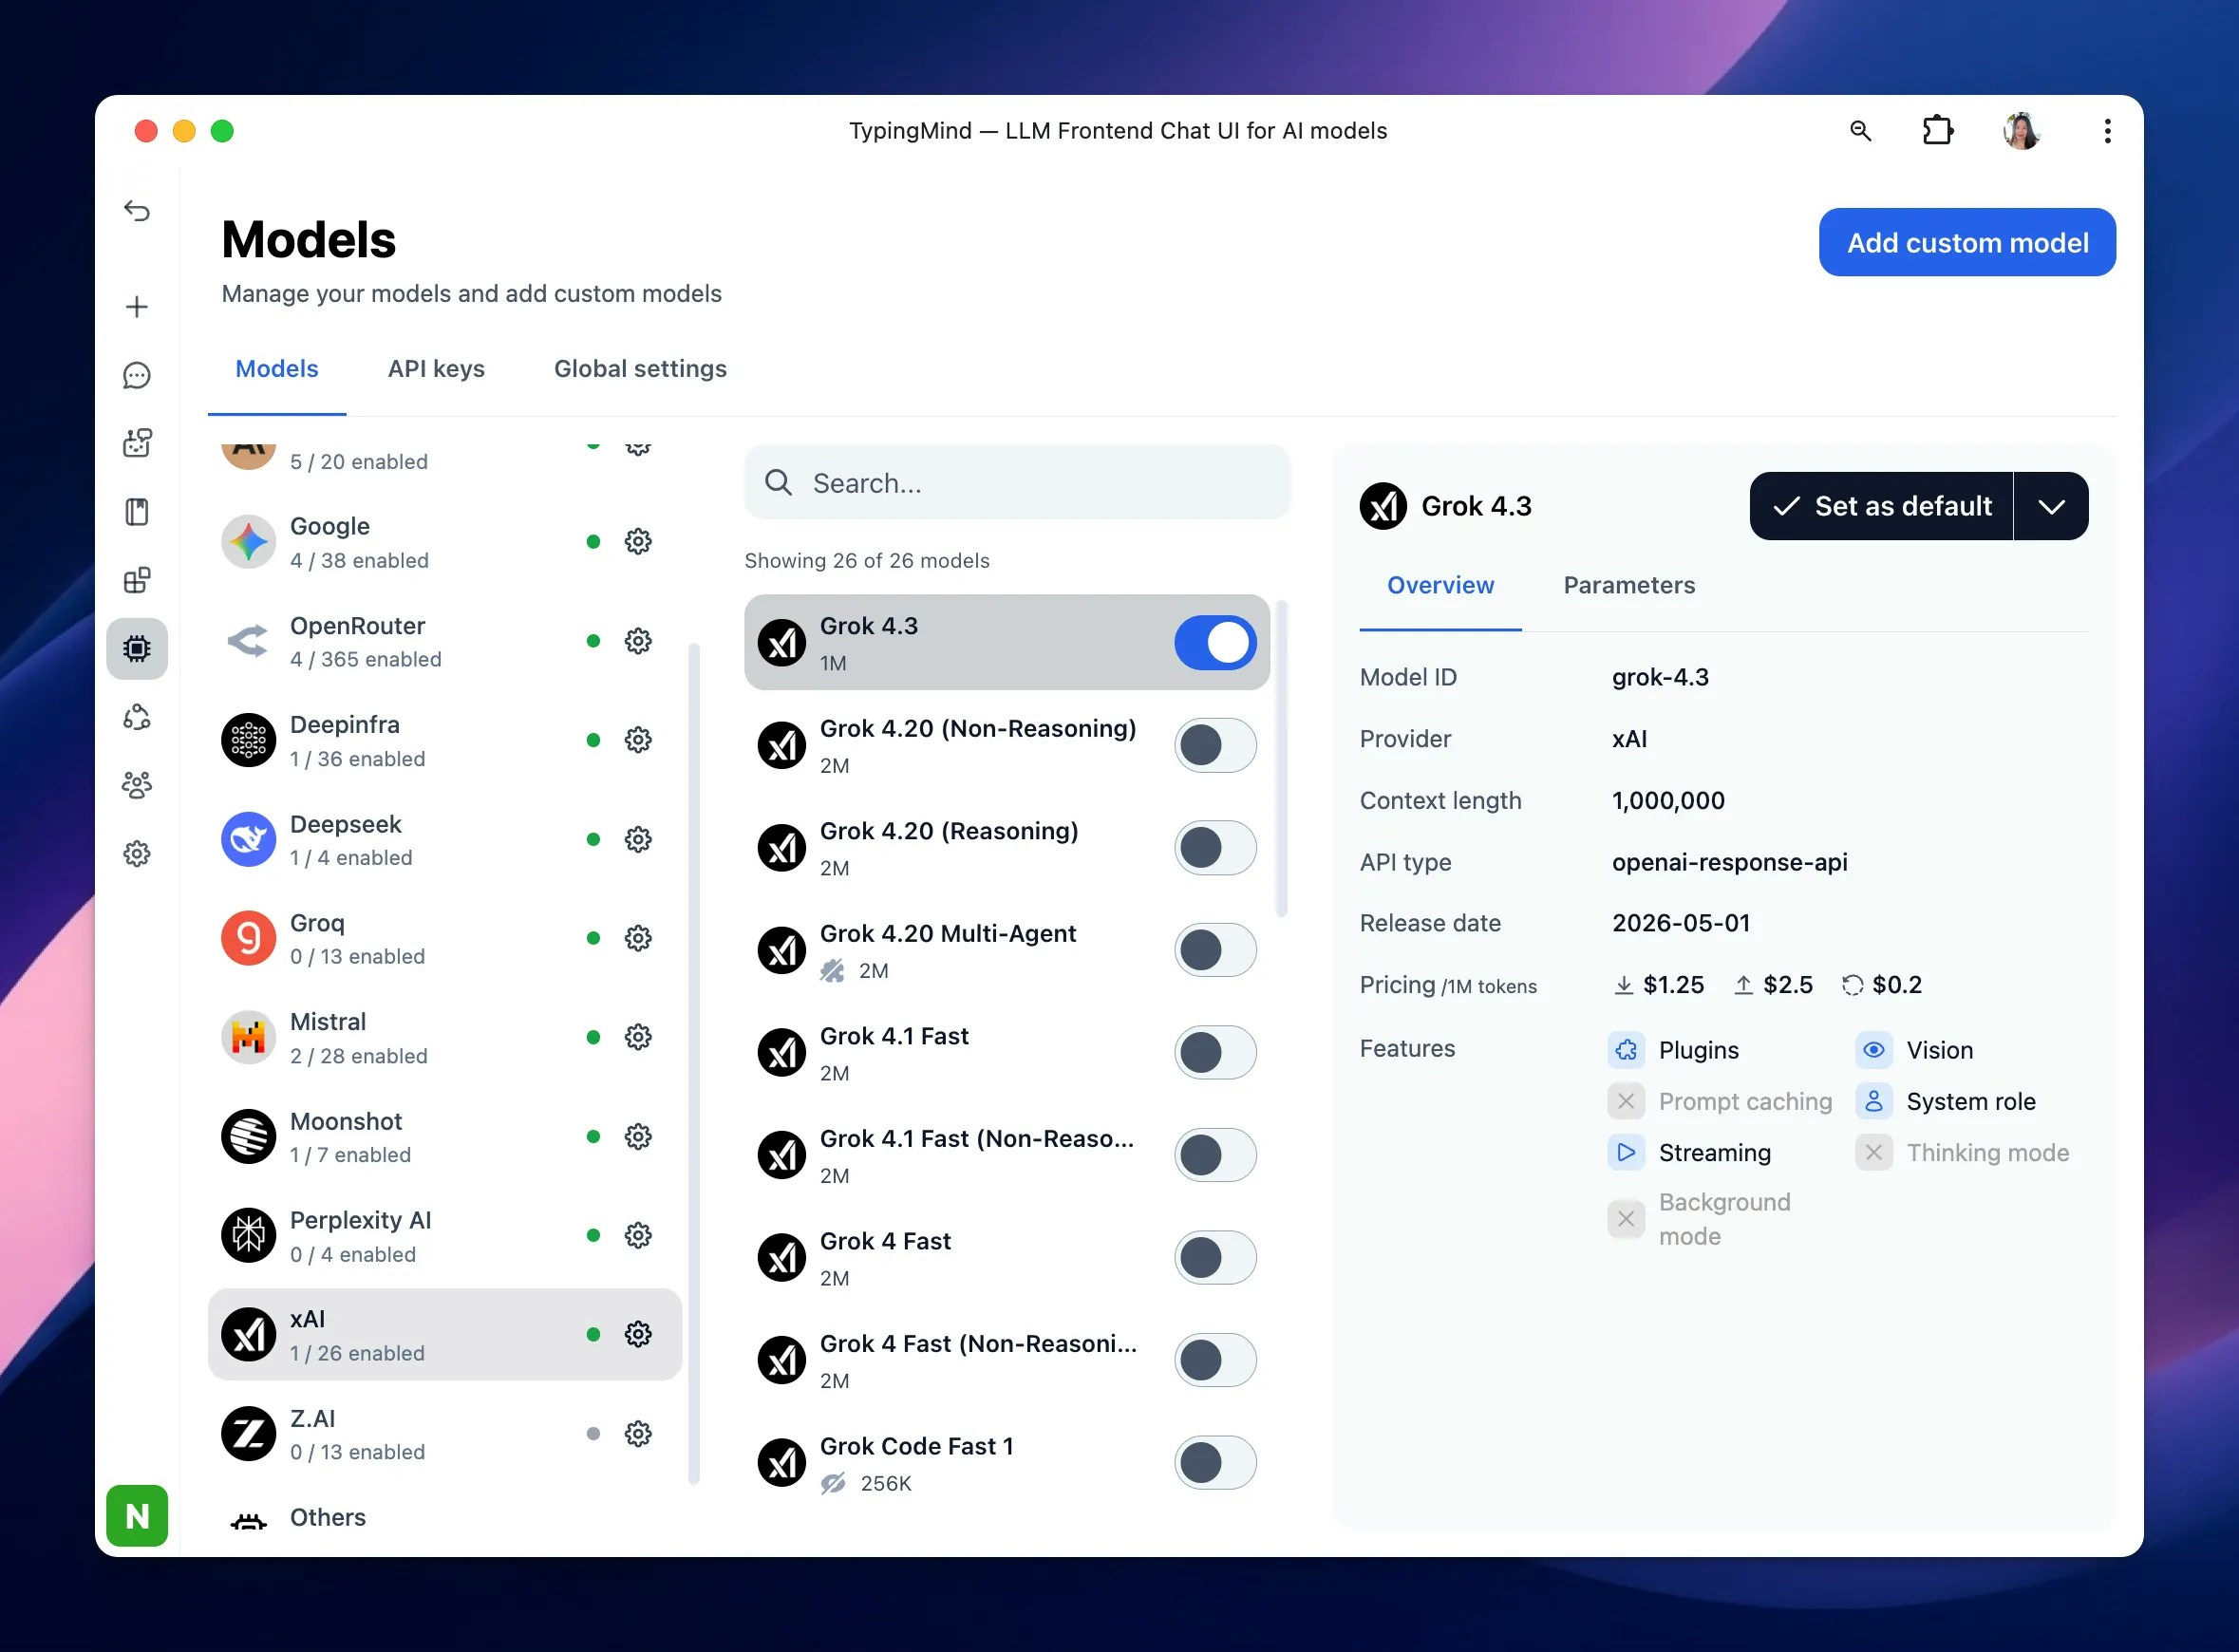
Task: Click Set as default button
Action: [1881, 506]
